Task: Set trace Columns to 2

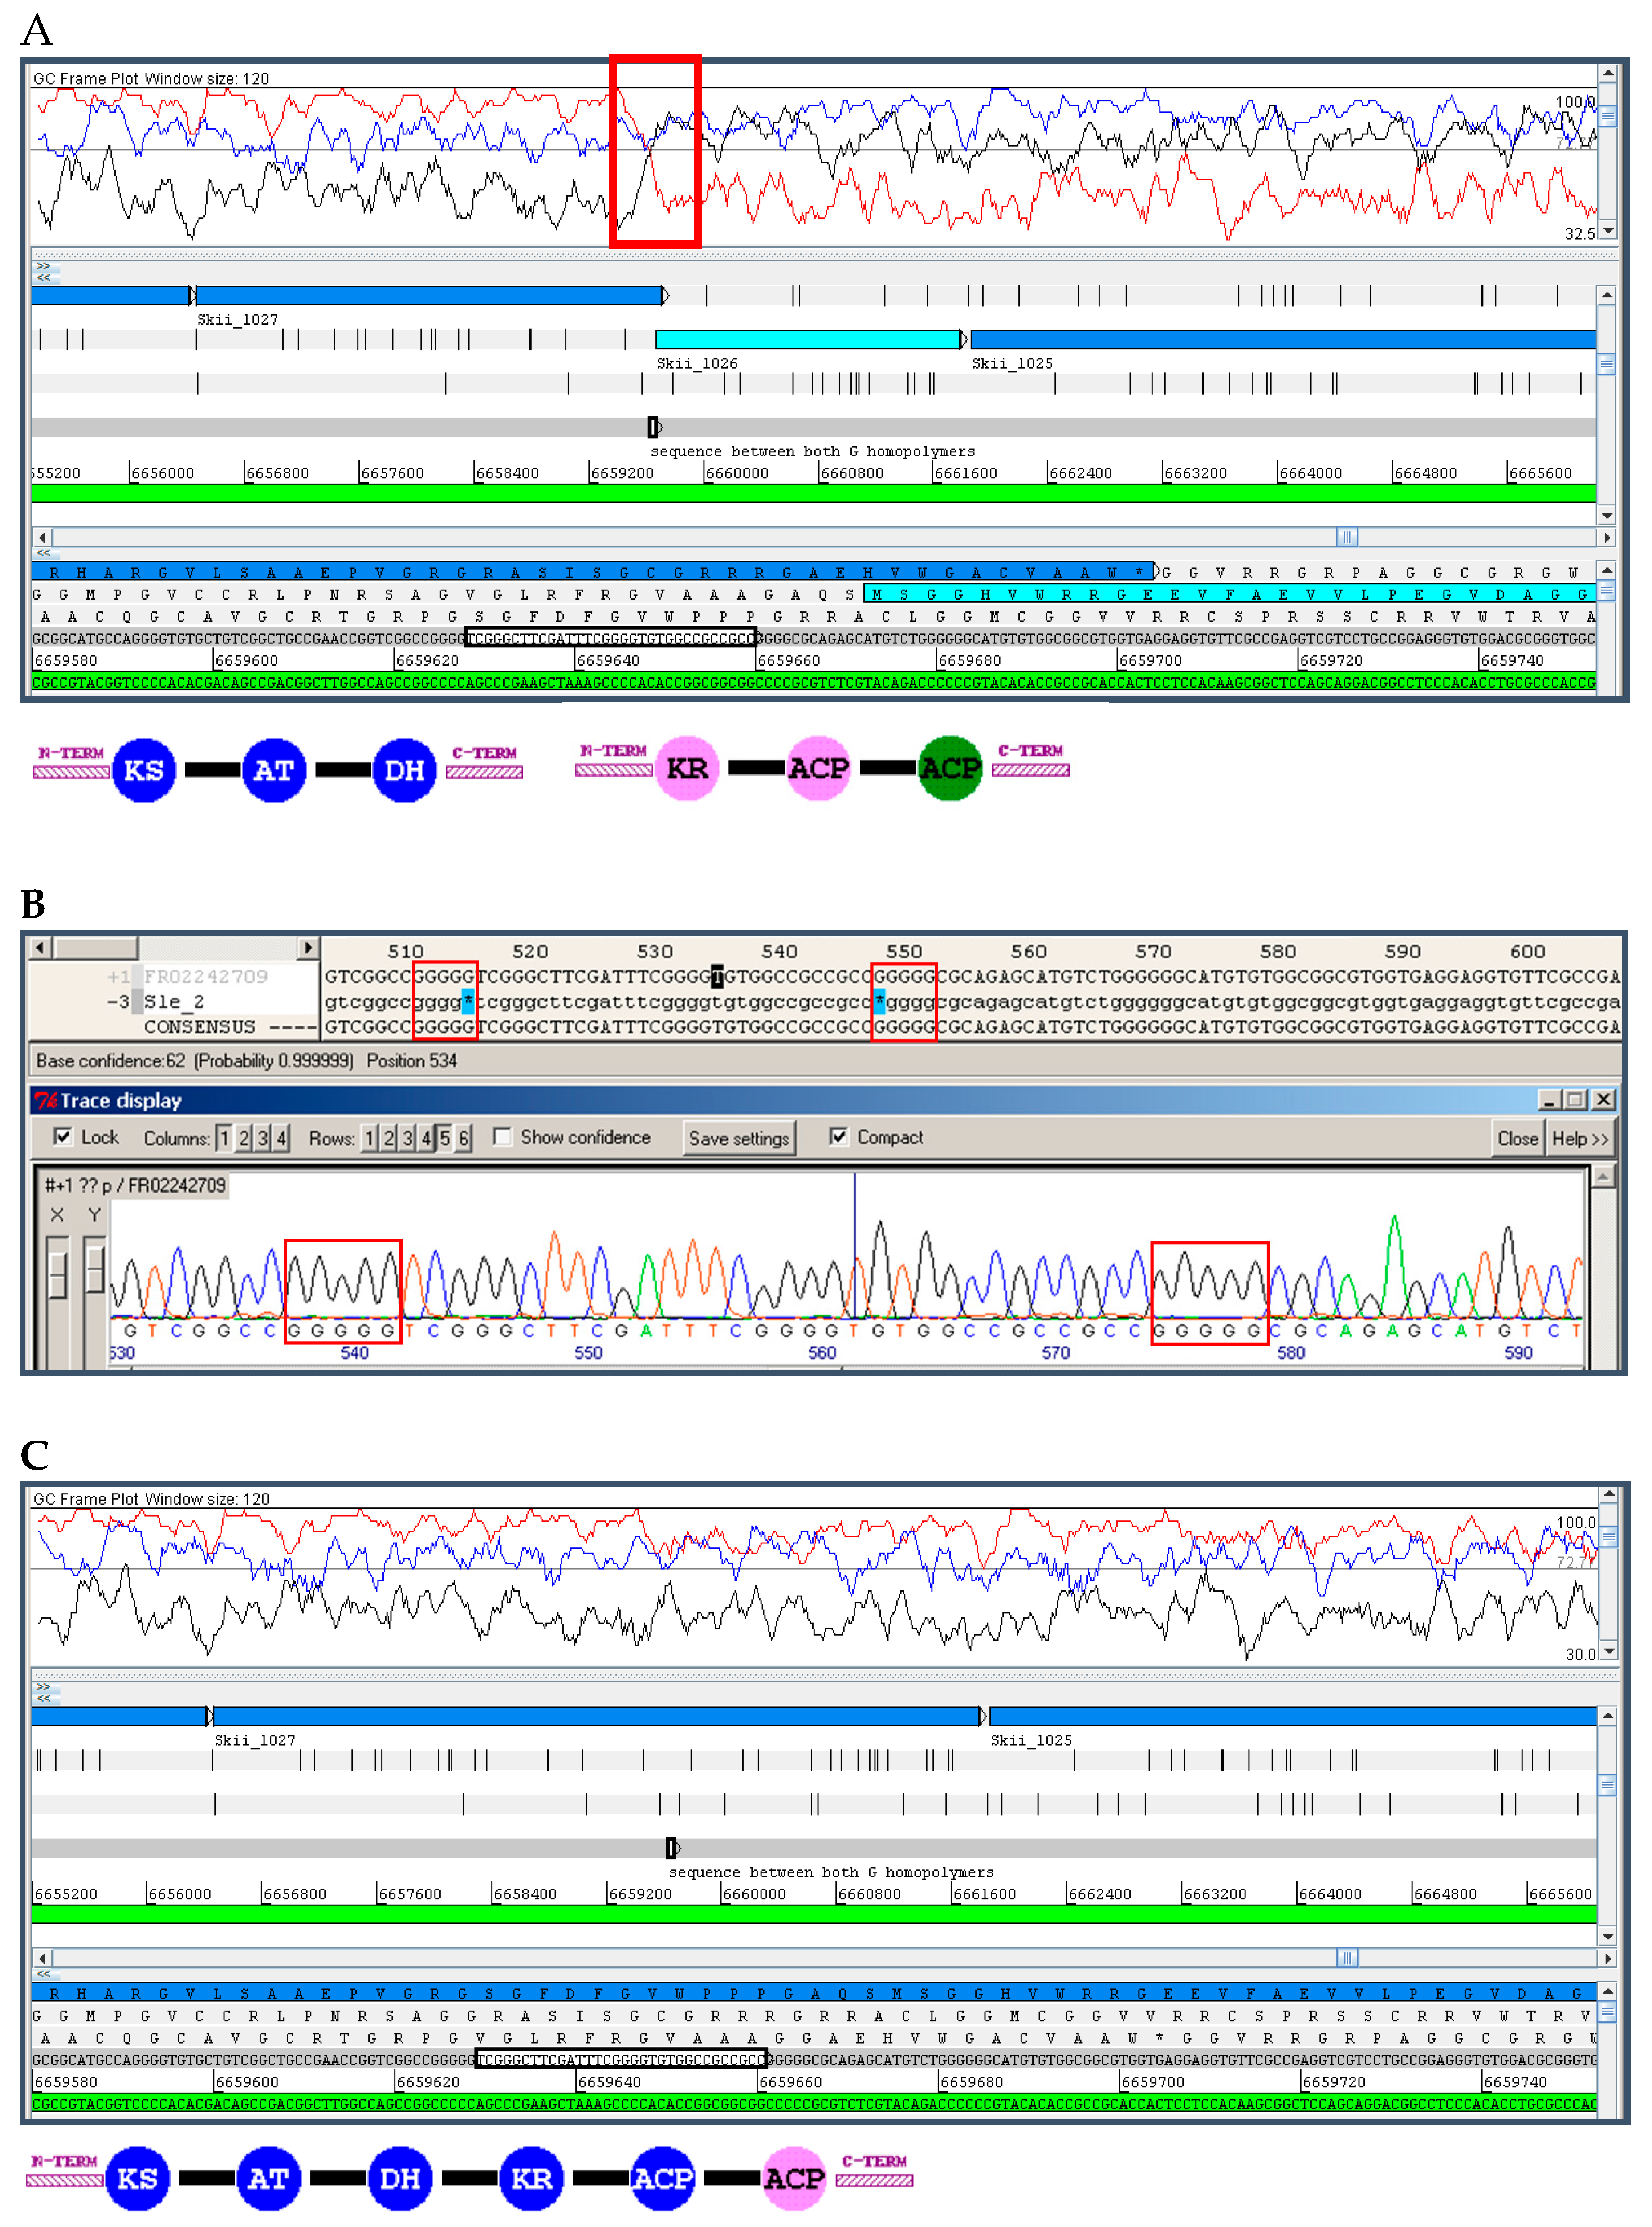Action: point(243,1138)
